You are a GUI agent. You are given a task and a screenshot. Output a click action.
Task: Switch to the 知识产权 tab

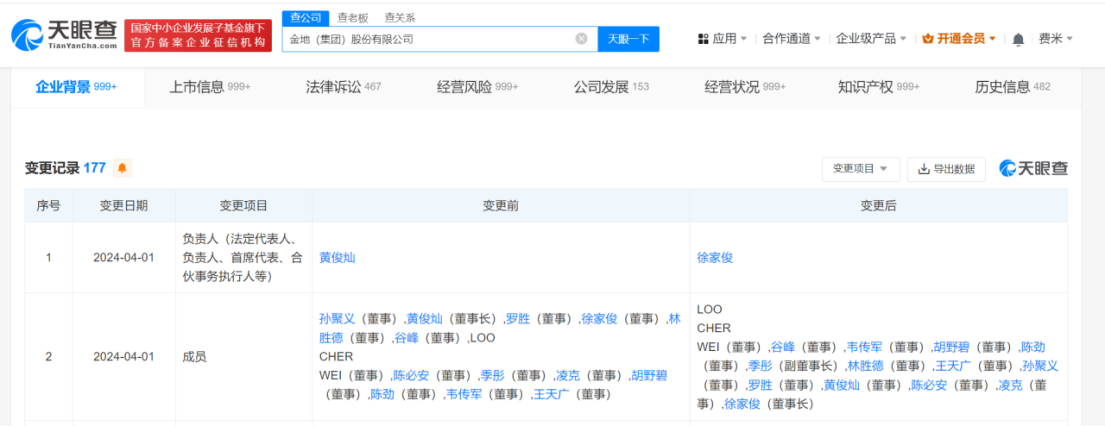[878, 87]
